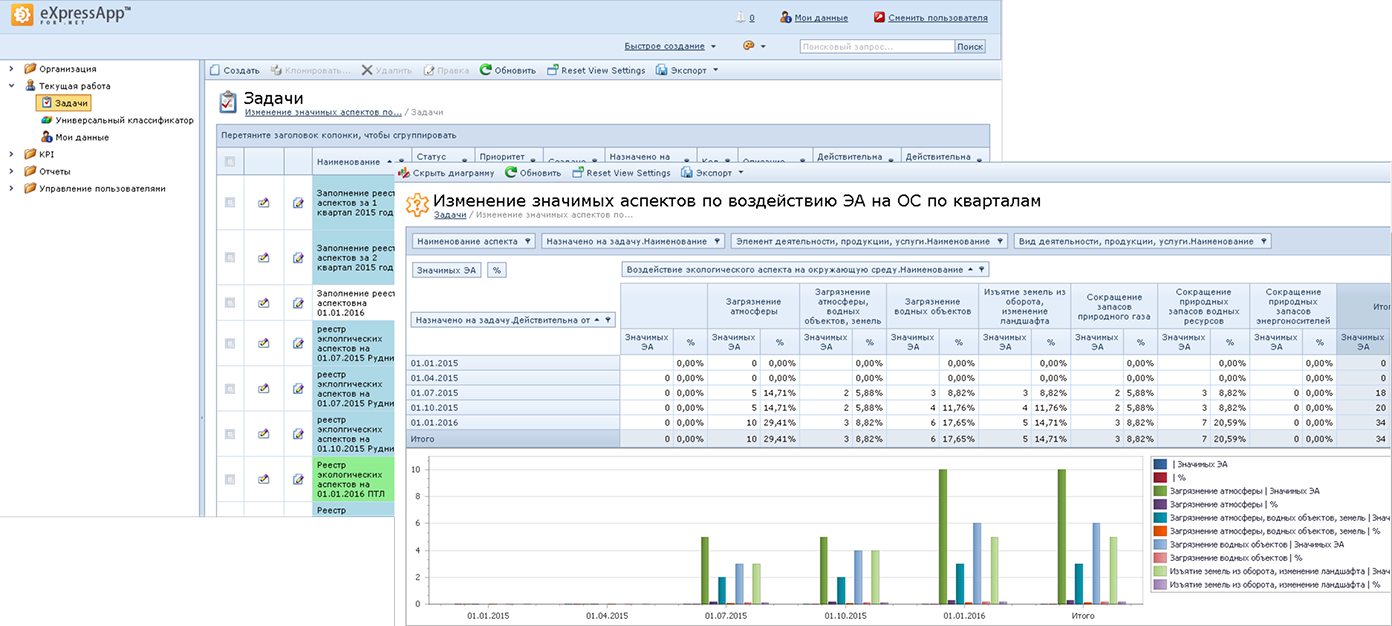Click Клонировать in Задачи window toolbar
The height and width of the screenshot is (626, 1392).
pyautogui.click(x=311, y=70)
